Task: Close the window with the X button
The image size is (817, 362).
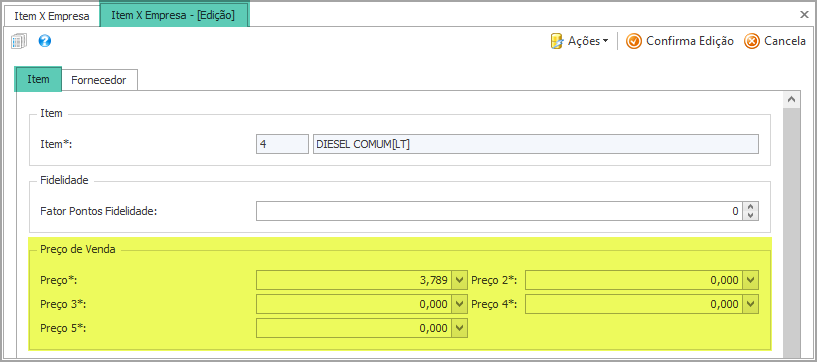Action: coord(804,15)
